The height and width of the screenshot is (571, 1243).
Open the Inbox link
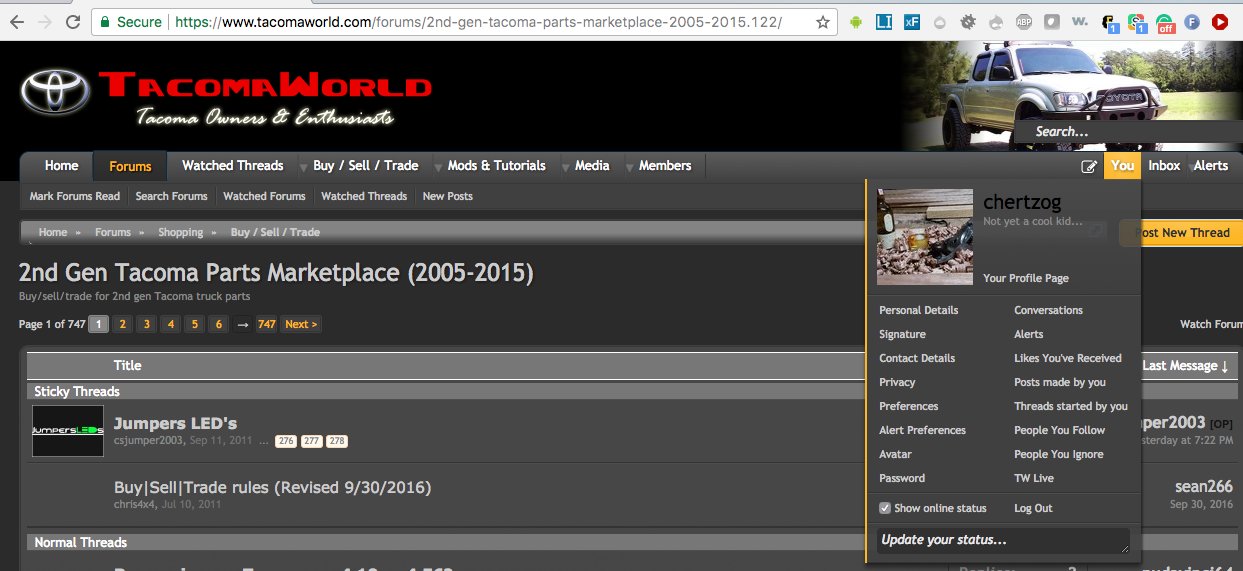pyautogui.click(x=1164, y=166)
